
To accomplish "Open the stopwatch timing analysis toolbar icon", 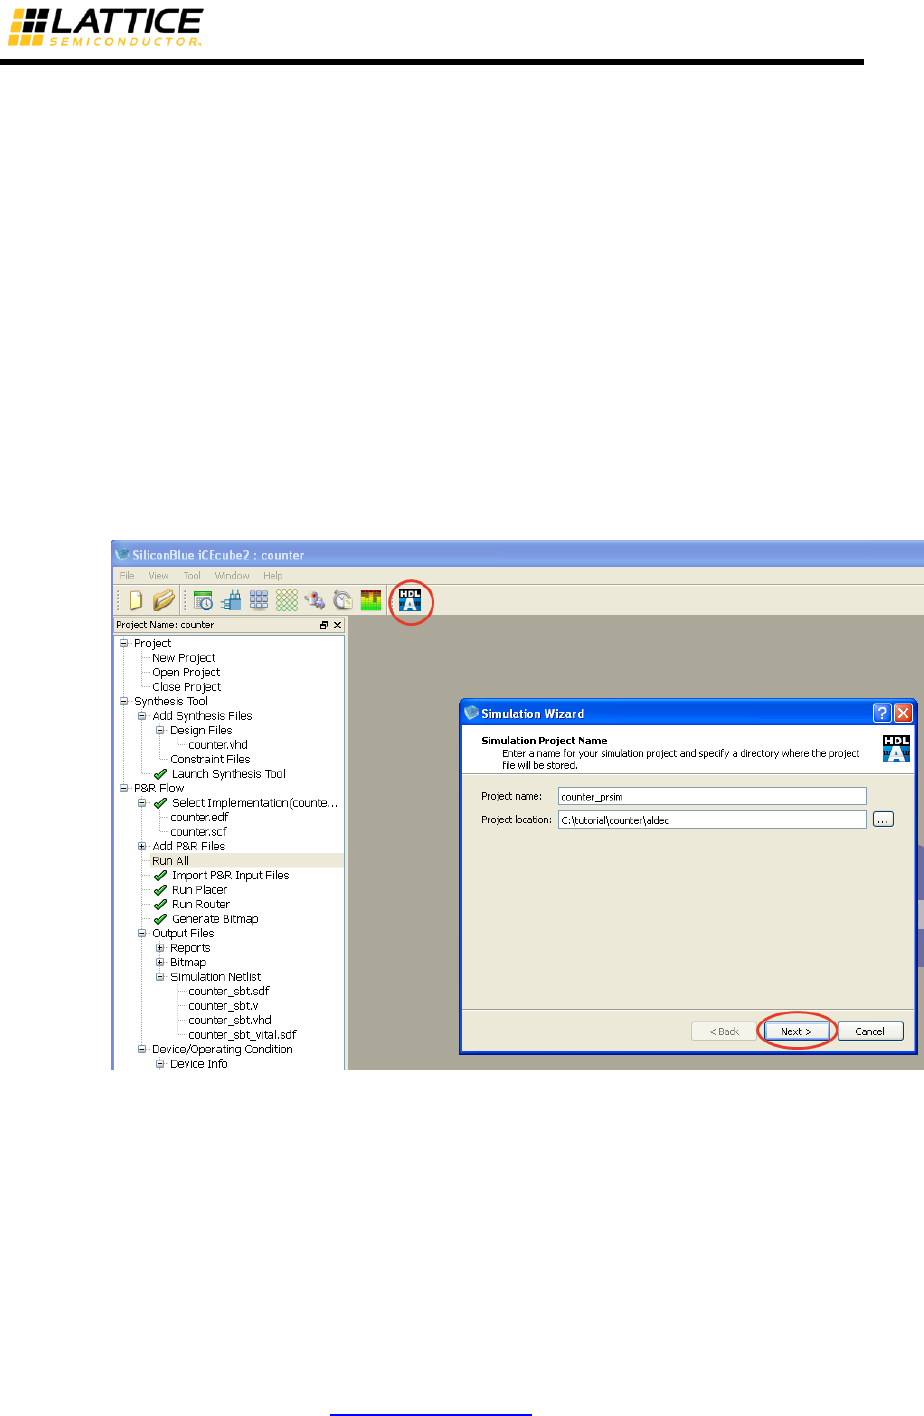I will (343, 600).
